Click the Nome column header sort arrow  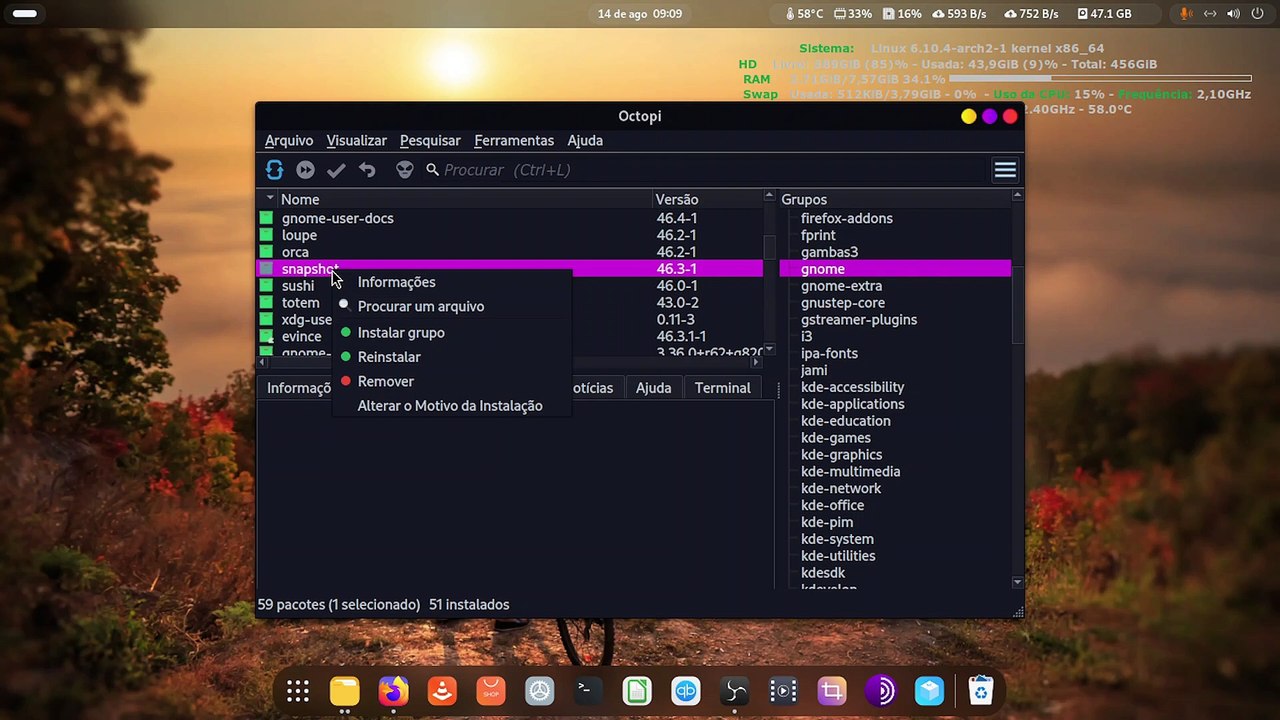tap(269, 199)
